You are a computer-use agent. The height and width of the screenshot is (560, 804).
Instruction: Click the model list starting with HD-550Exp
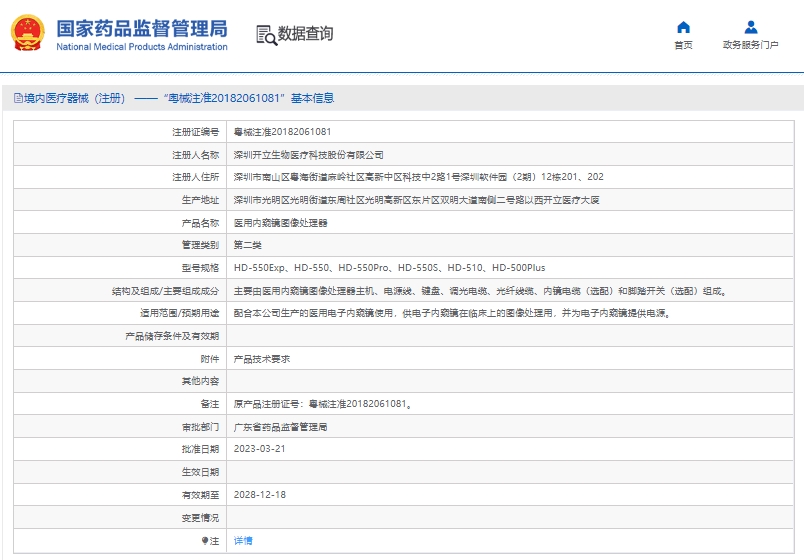pyautogui.click(x=389, y=268)
